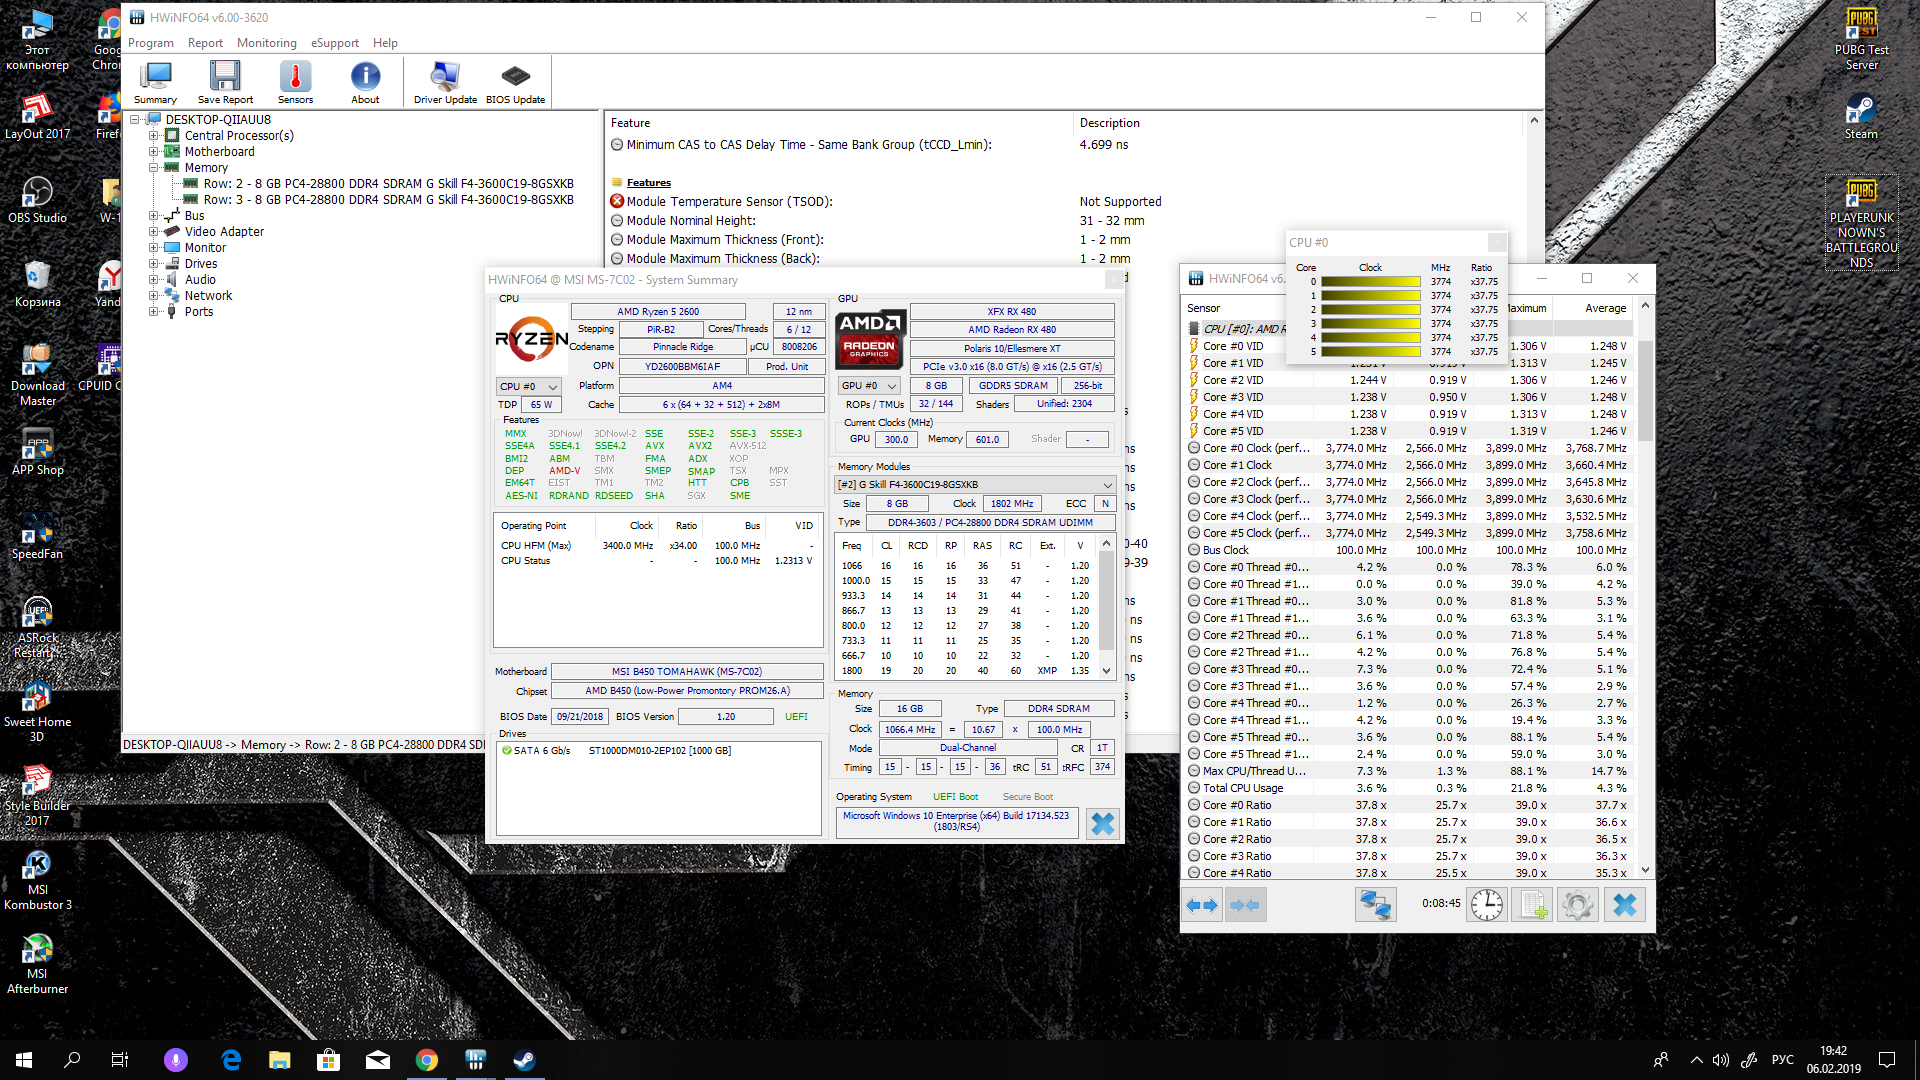Select Row: 3 memory module entry

388,200
